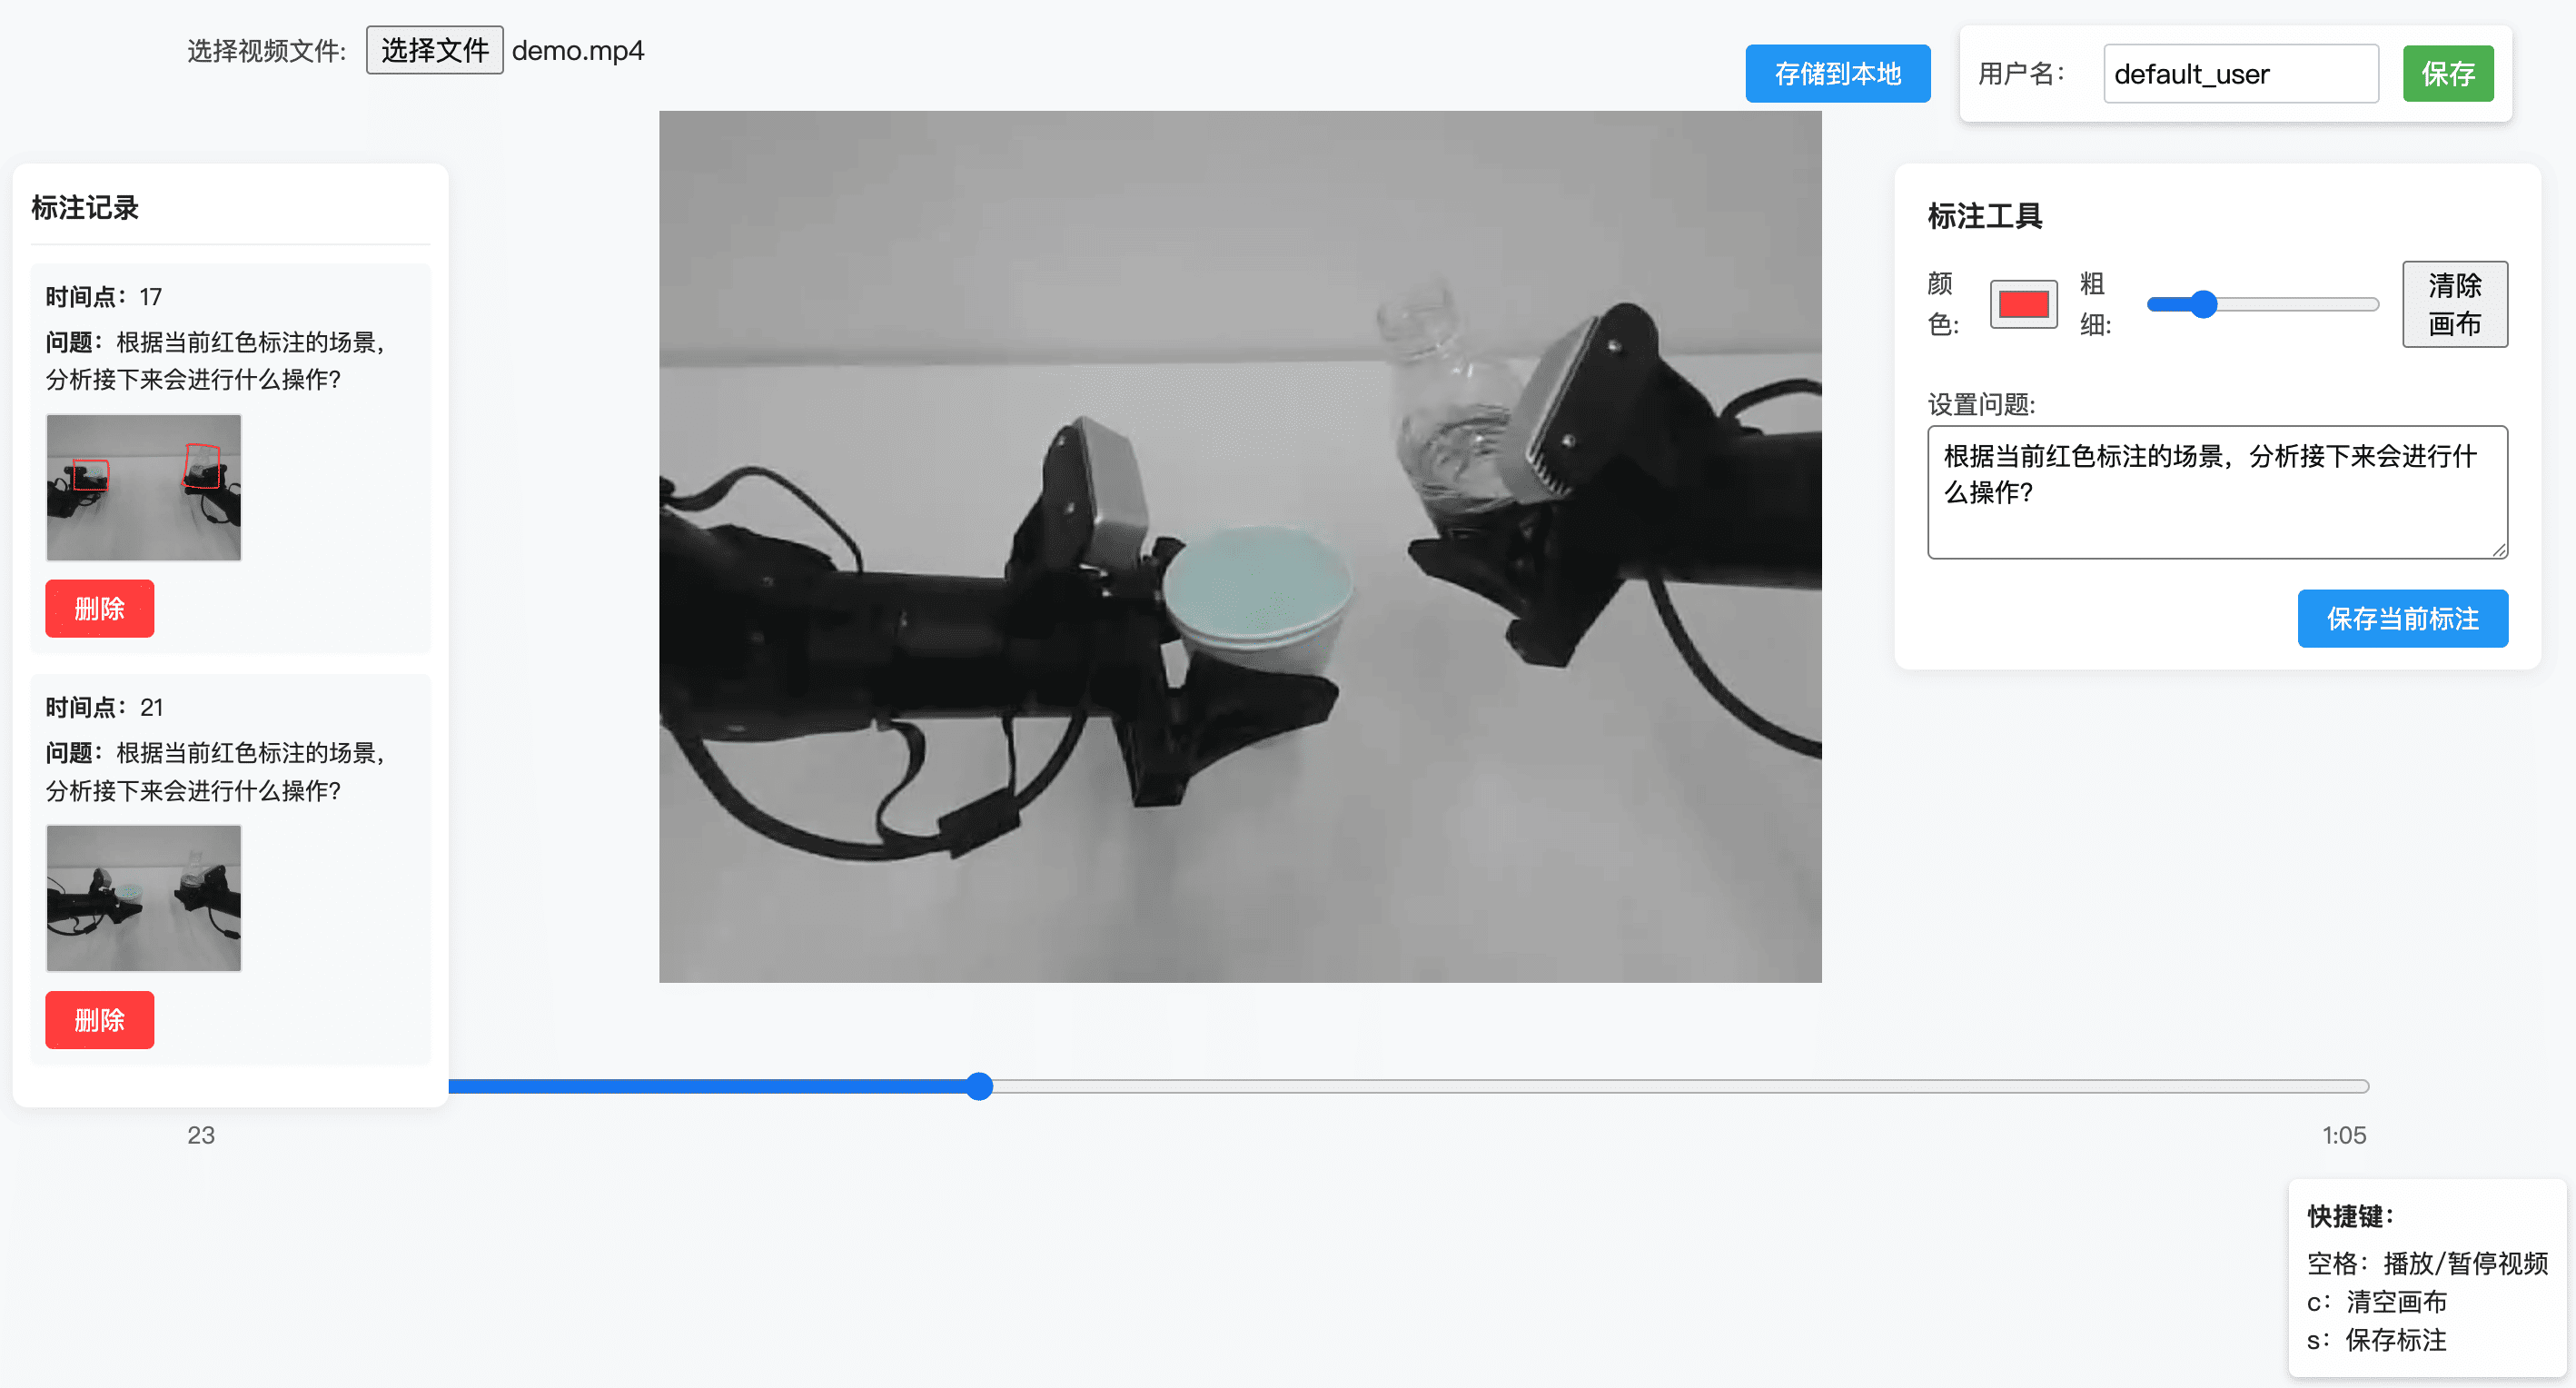Click 保存当前标注 save annotation button
The height and width of the screenshot is (1388, 2576).
[x=2402, y=618]
